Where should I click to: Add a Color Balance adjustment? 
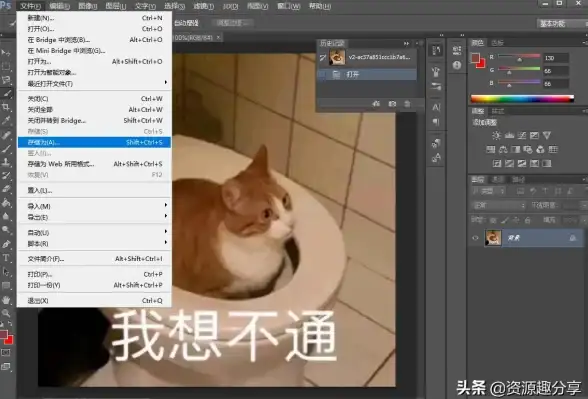pyautogui.click(x=503, y=150)
